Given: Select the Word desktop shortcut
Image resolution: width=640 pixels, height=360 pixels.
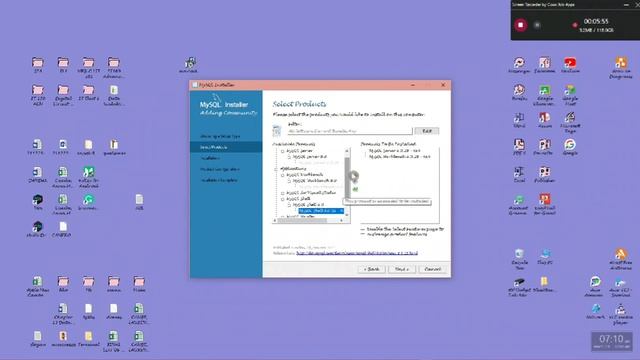Looking at the screenshot, I should click(519, 120).
